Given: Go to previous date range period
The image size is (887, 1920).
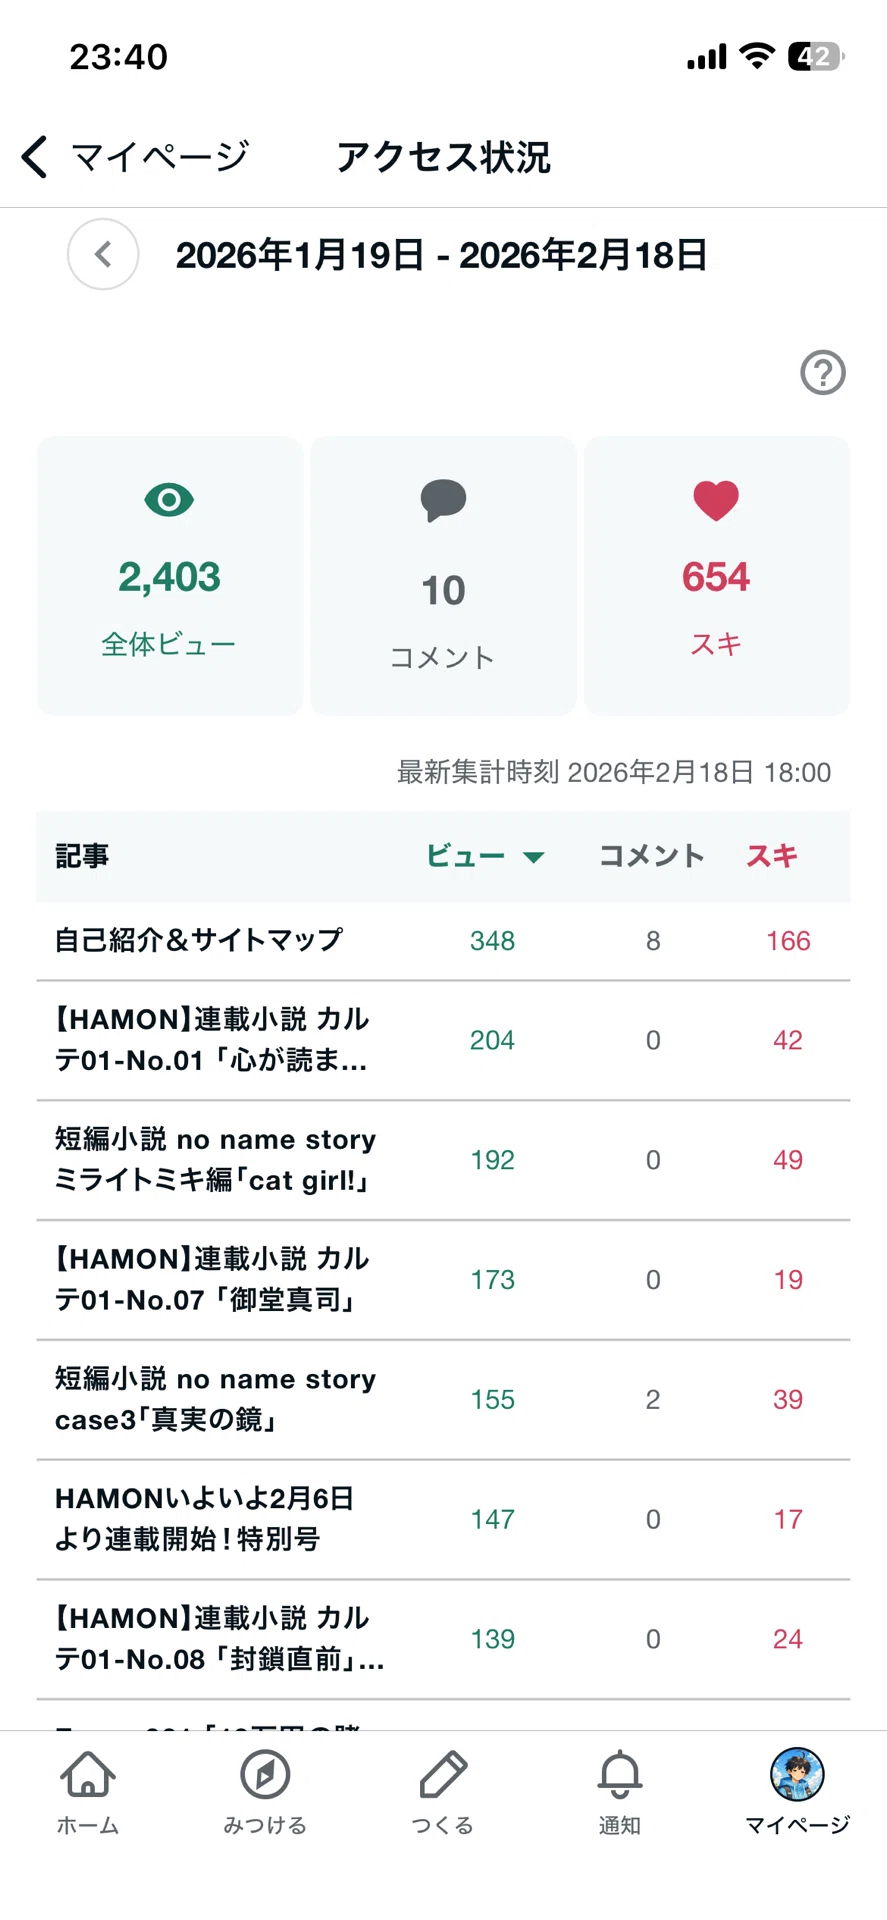Looking at the screenshot, I should click(x=103, y=254).
